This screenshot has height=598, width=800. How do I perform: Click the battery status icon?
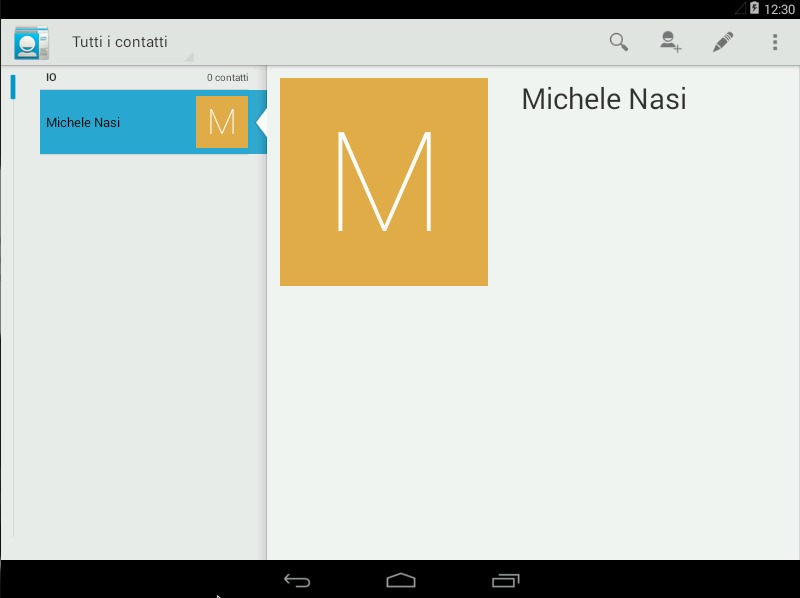click(754, 9)
